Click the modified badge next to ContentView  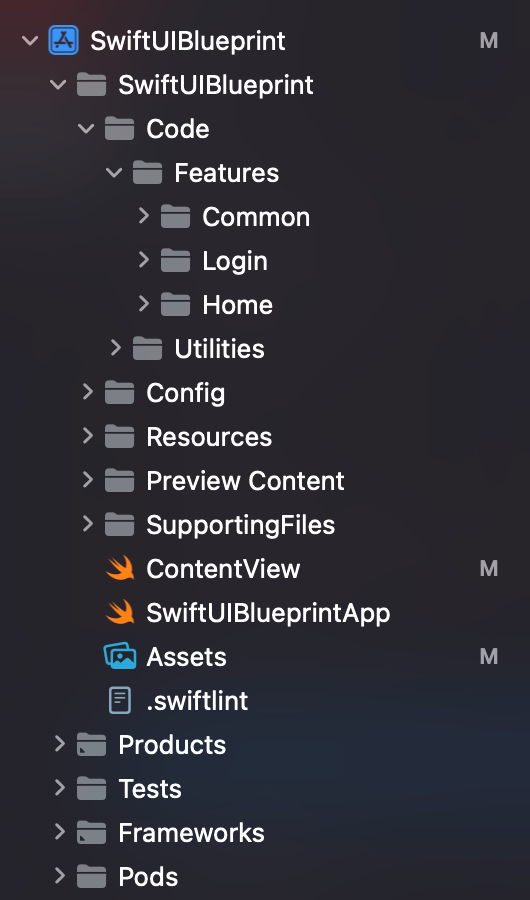click(489, 569)
